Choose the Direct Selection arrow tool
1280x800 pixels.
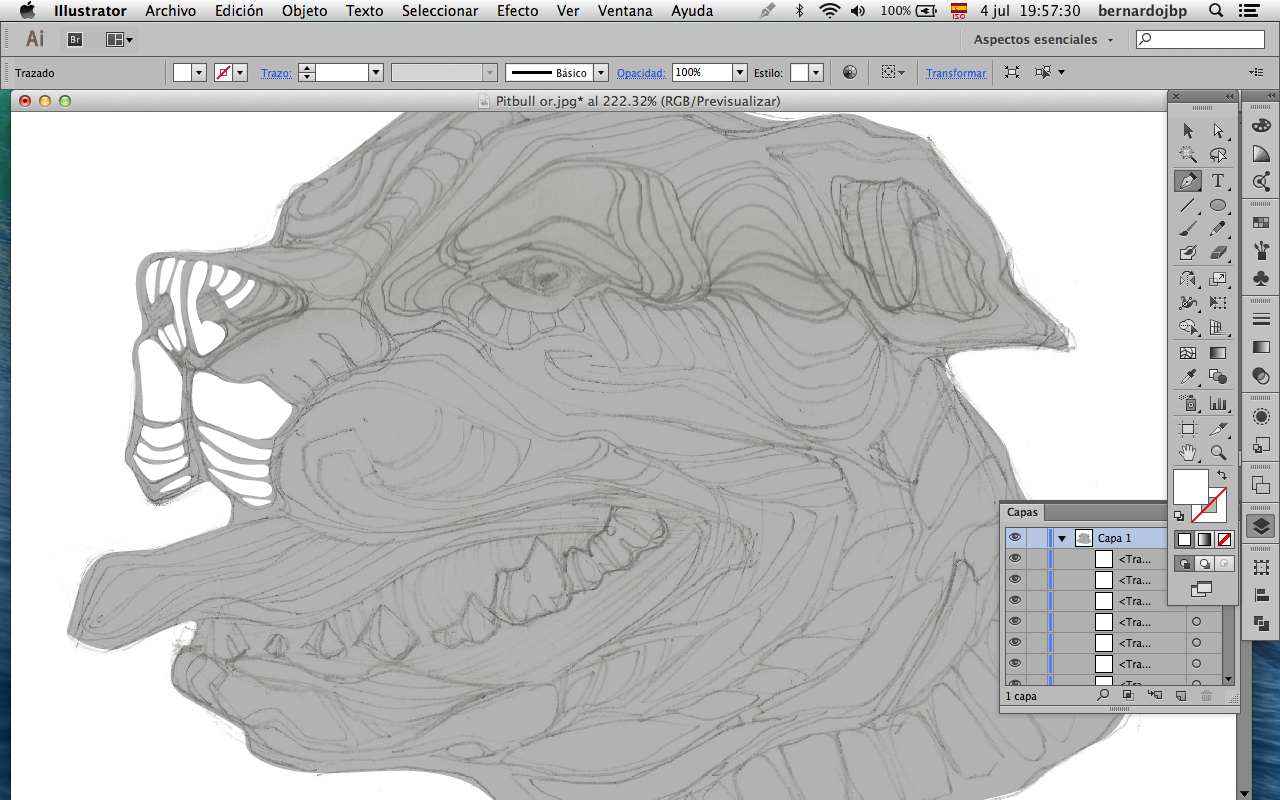point(1218,131)
